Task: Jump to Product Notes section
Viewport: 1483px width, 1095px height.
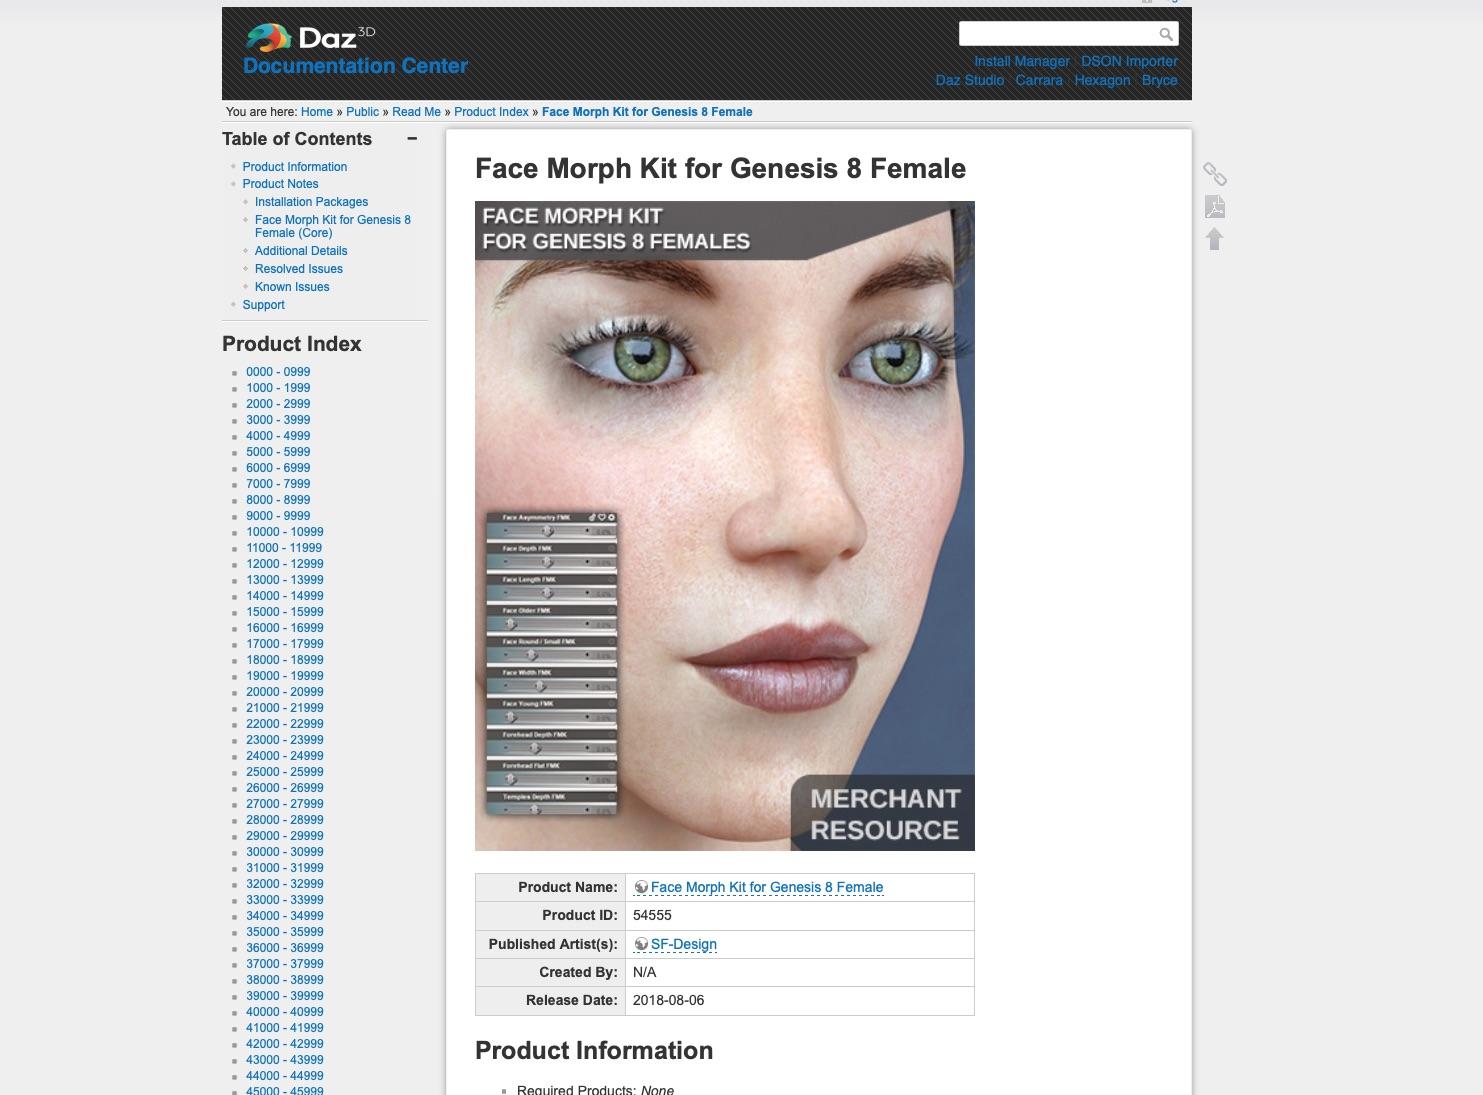Action: coord(280,184)
